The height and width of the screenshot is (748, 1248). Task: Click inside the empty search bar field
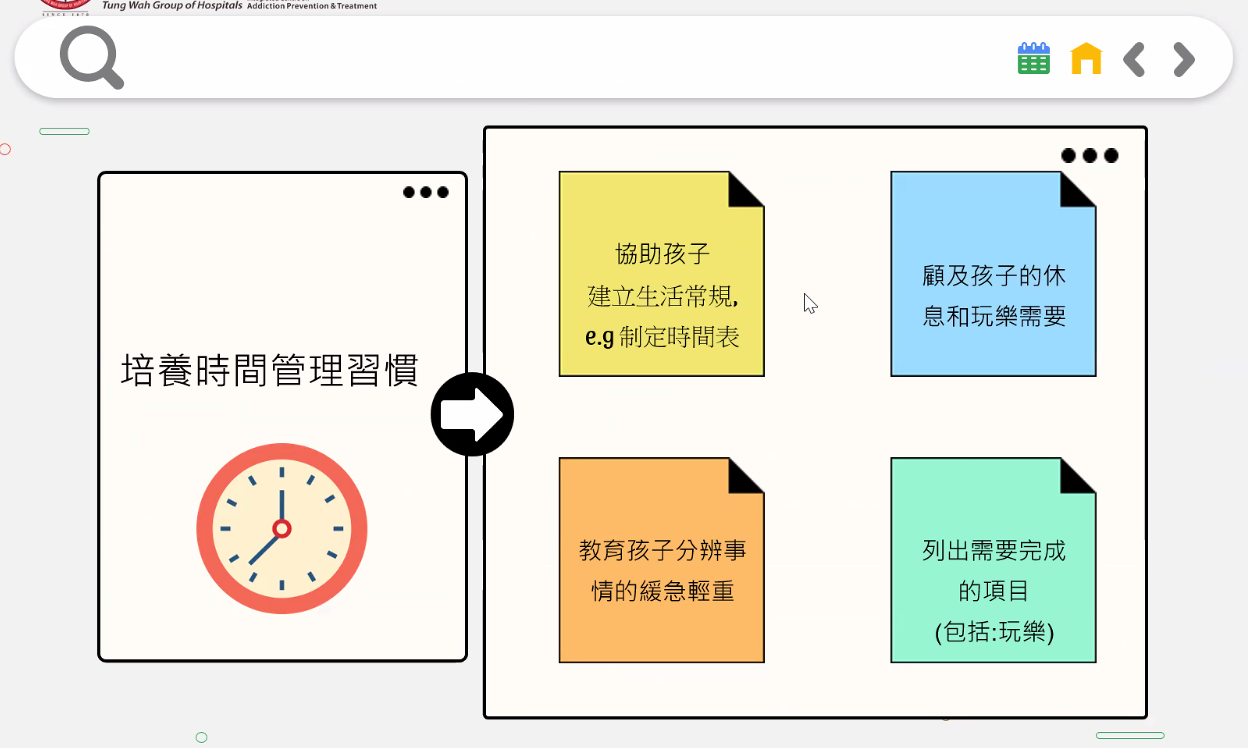pyautogui.click(x=560, y=59)
